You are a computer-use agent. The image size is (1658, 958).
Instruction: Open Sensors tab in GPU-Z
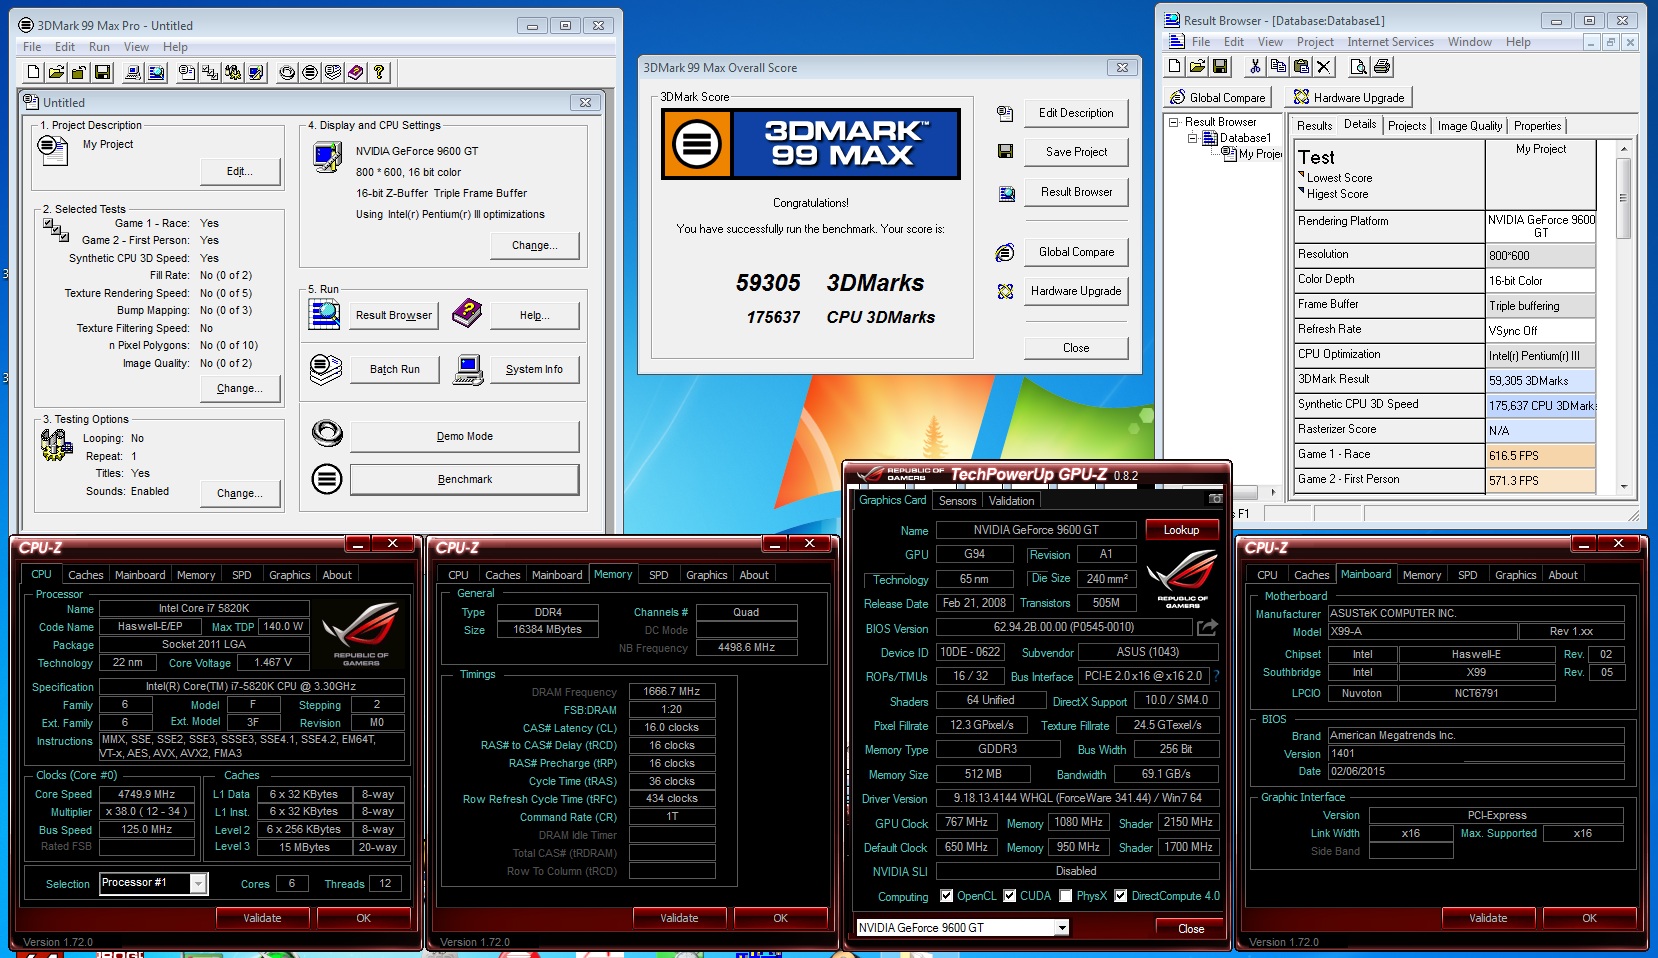click(x=957, y=501)
